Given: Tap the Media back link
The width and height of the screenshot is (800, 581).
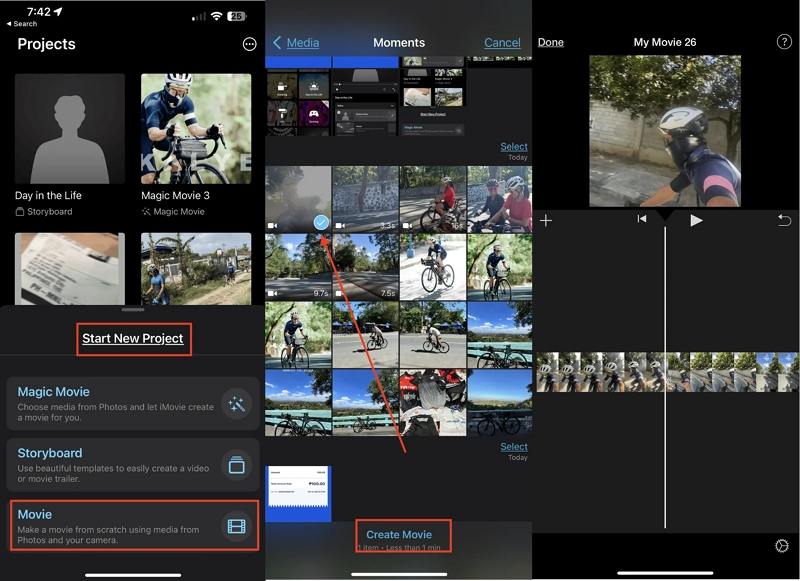Looking at the screenshot, I should [303, 43].
